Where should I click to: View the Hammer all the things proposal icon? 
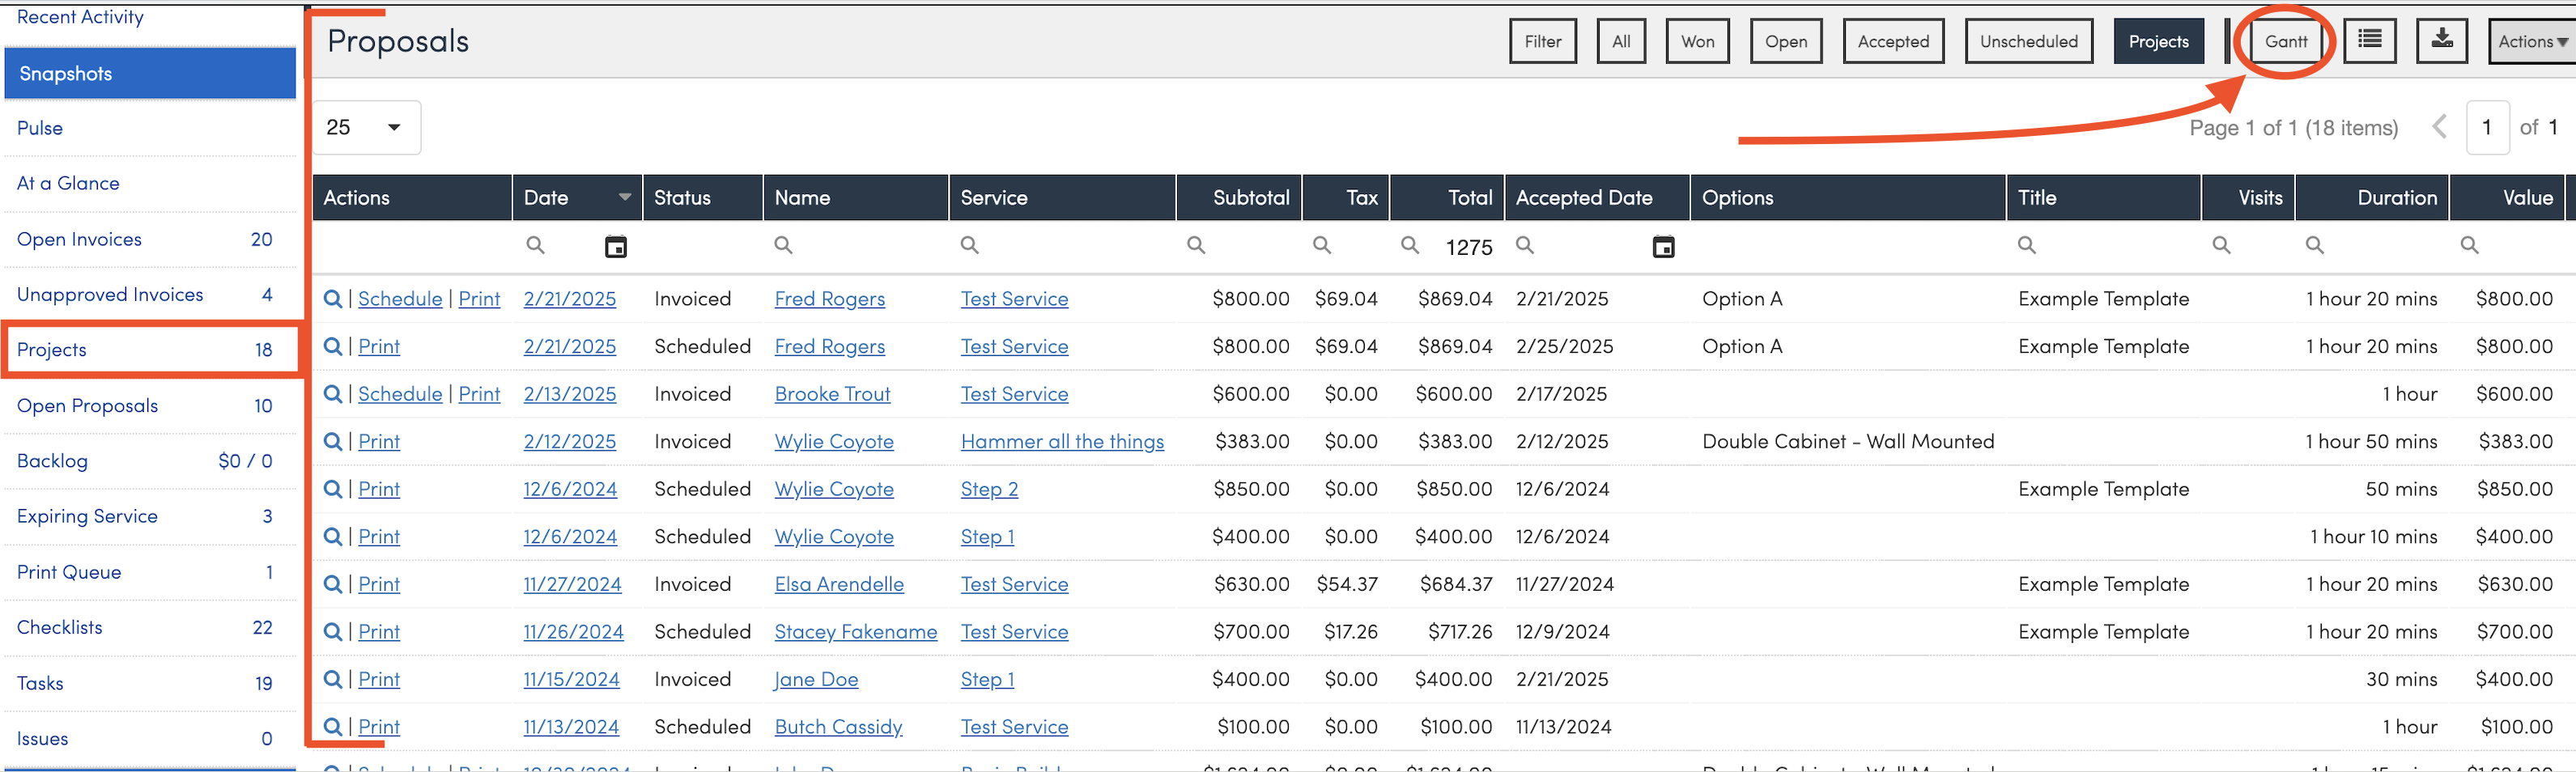point(333,441)
